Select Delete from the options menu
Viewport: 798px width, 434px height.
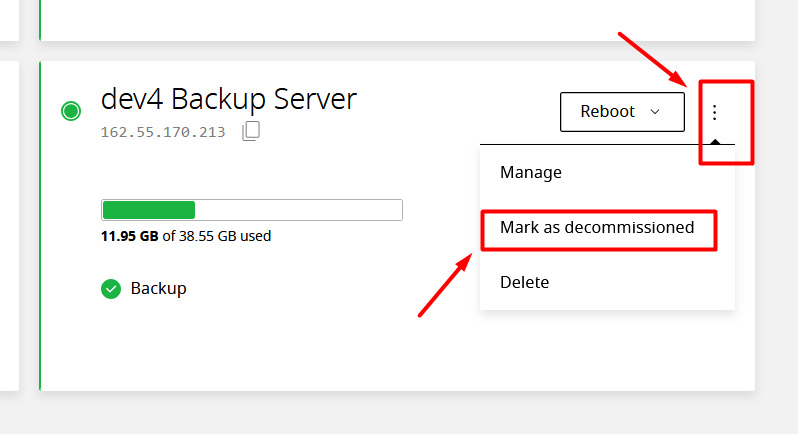pos(525,282)
